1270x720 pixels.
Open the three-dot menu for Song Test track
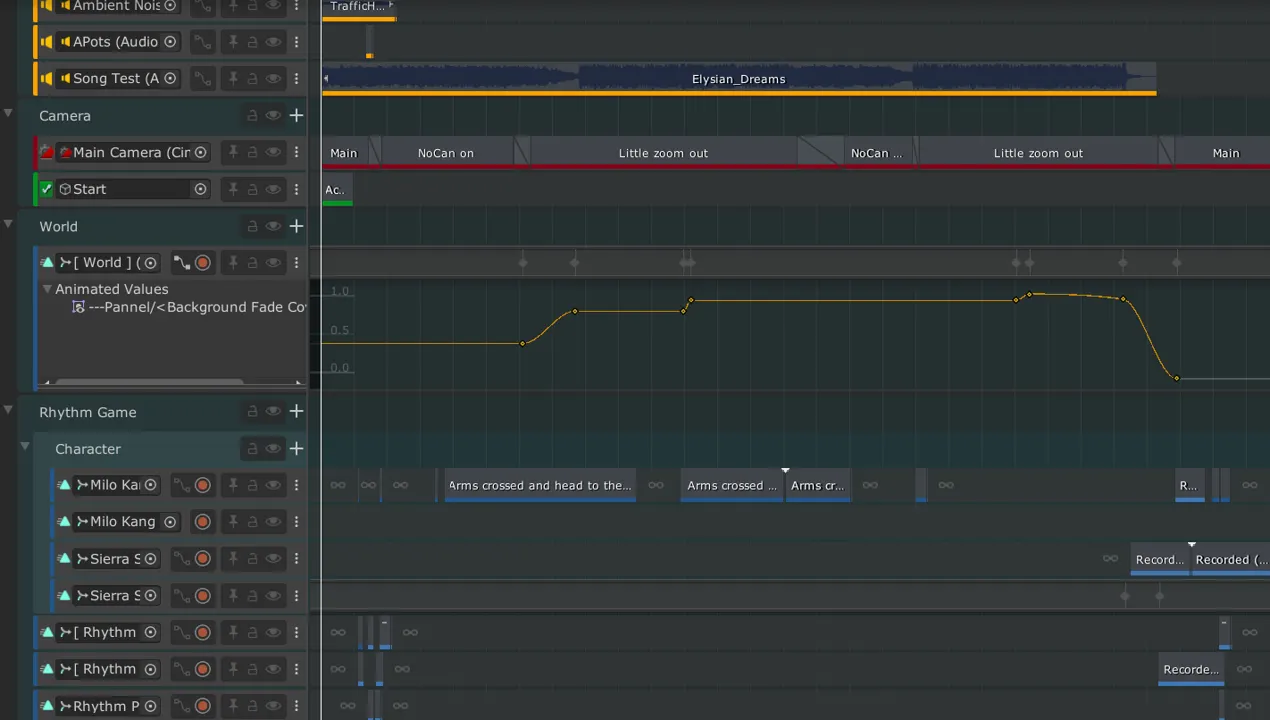tap(296, 78)
